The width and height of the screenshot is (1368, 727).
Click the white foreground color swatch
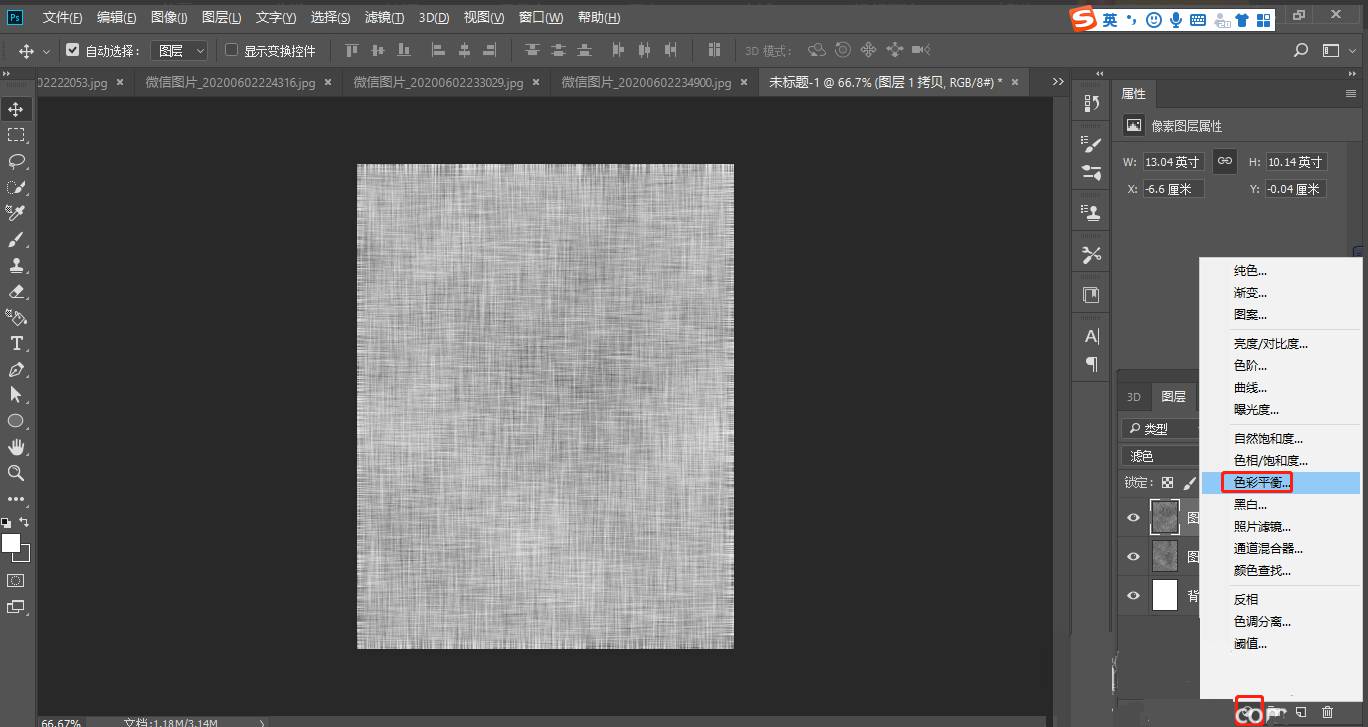coord(13,545)
